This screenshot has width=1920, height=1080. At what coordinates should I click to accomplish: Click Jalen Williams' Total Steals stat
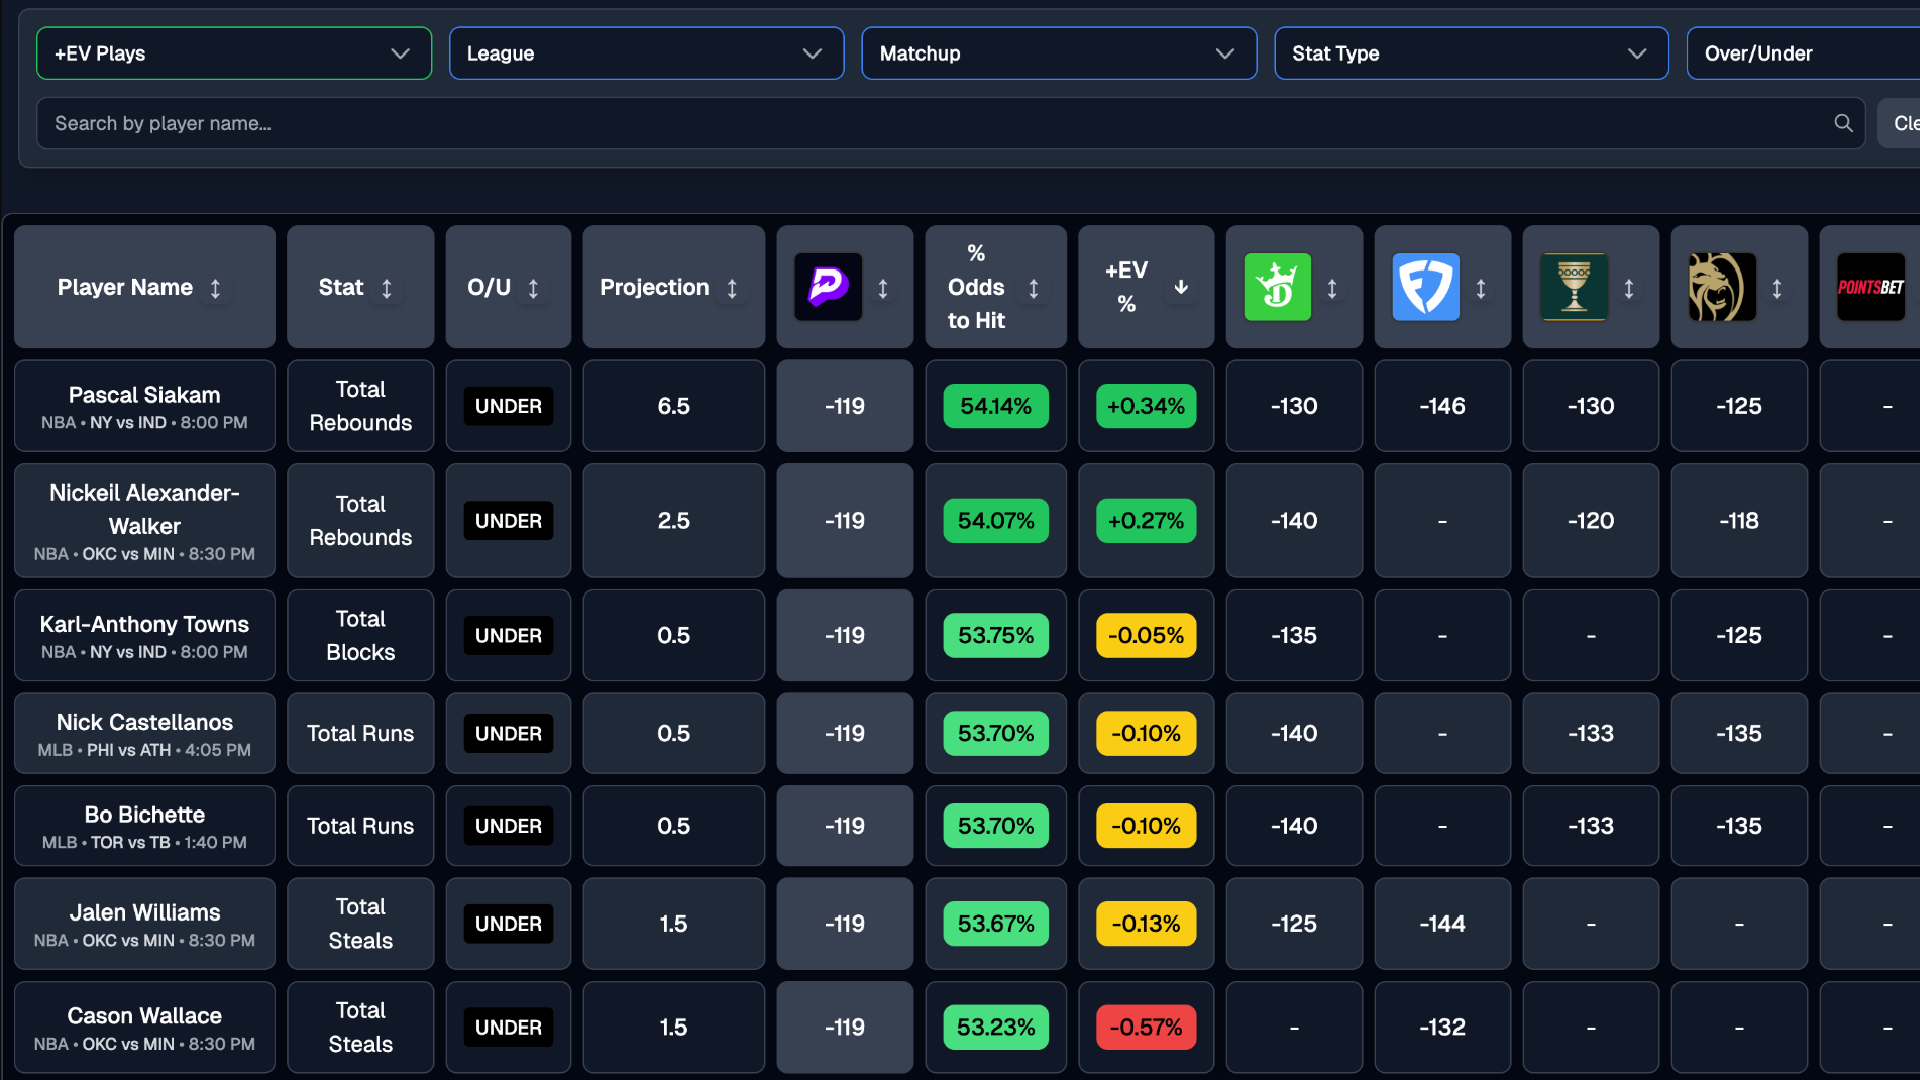point(360,924)
